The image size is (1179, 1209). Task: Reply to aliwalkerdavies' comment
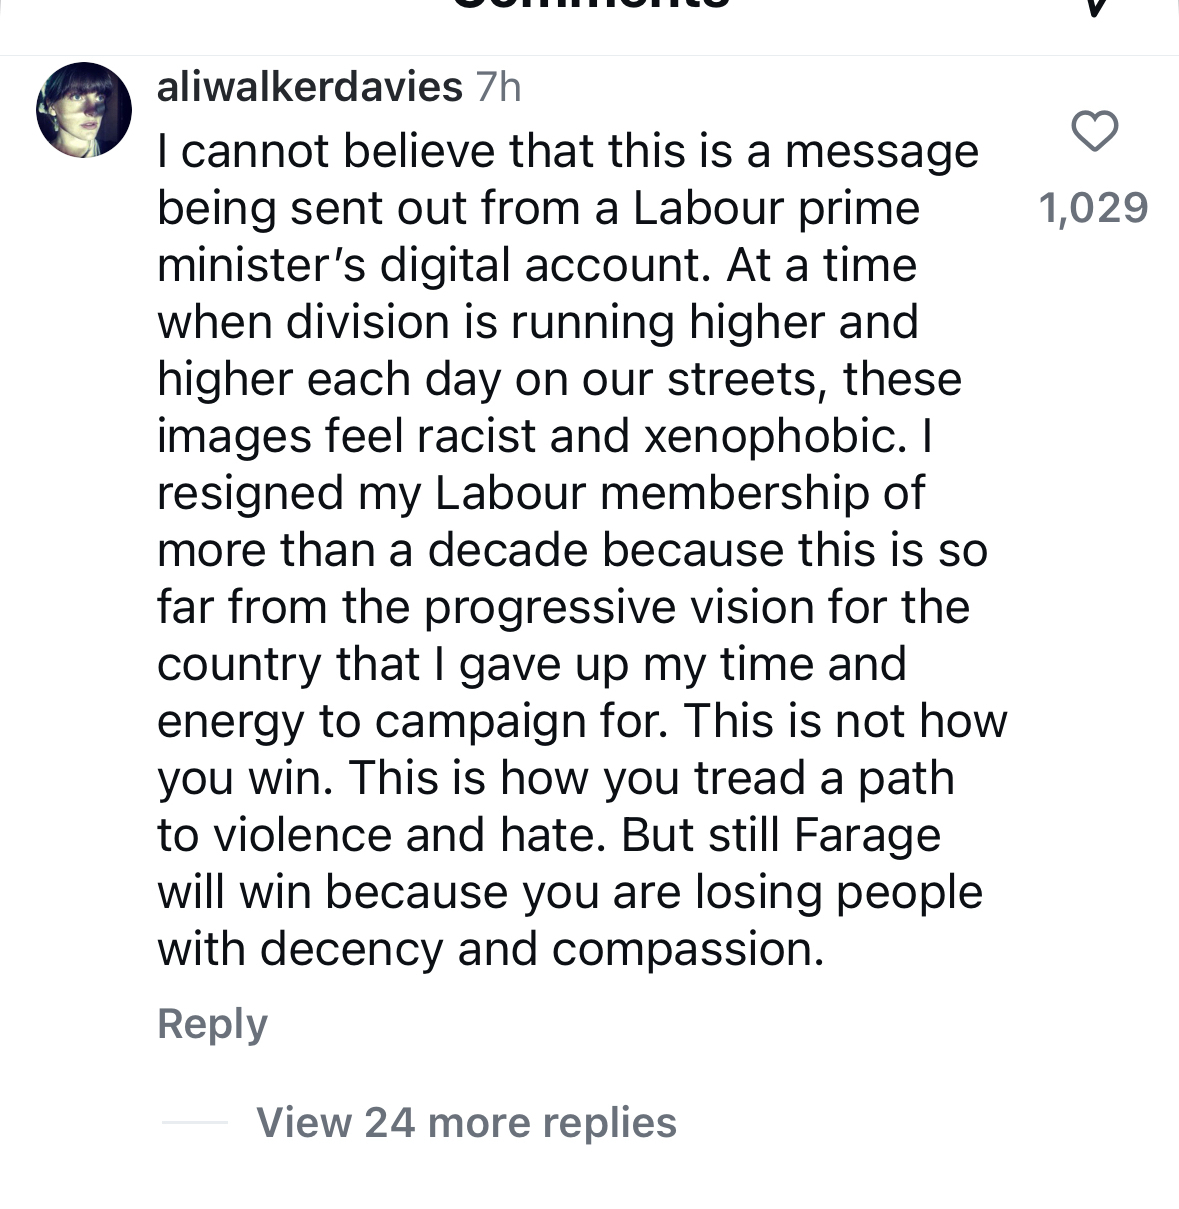pos(212,1024)
